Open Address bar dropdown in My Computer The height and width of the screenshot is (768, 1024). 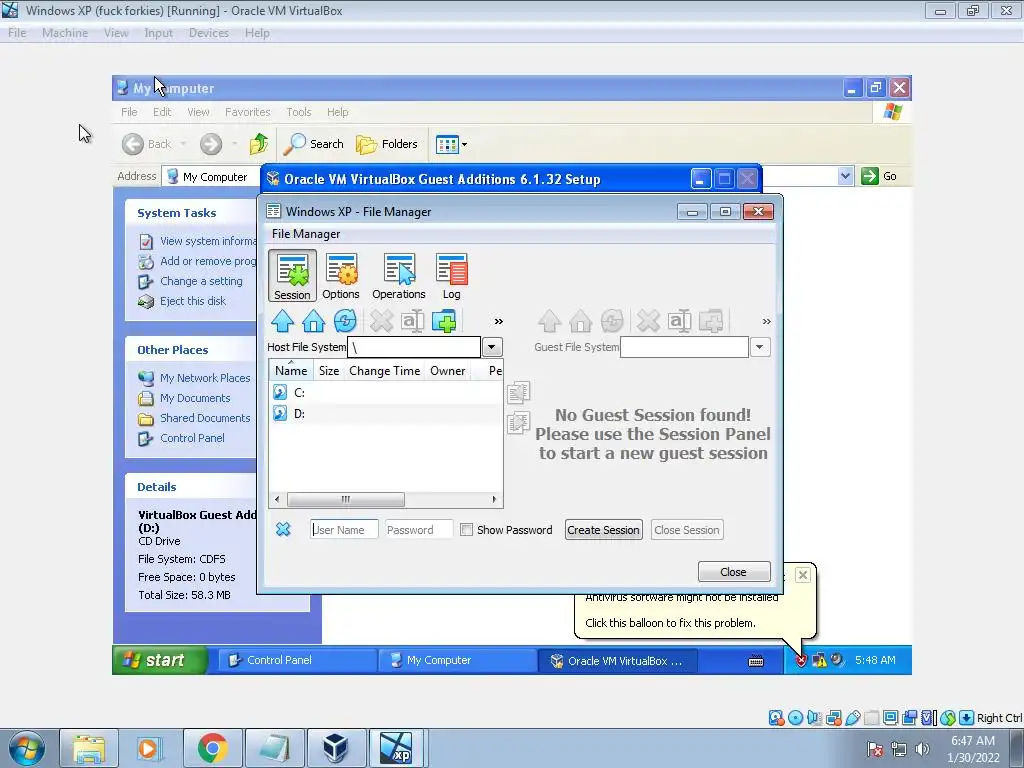point(845,176)
